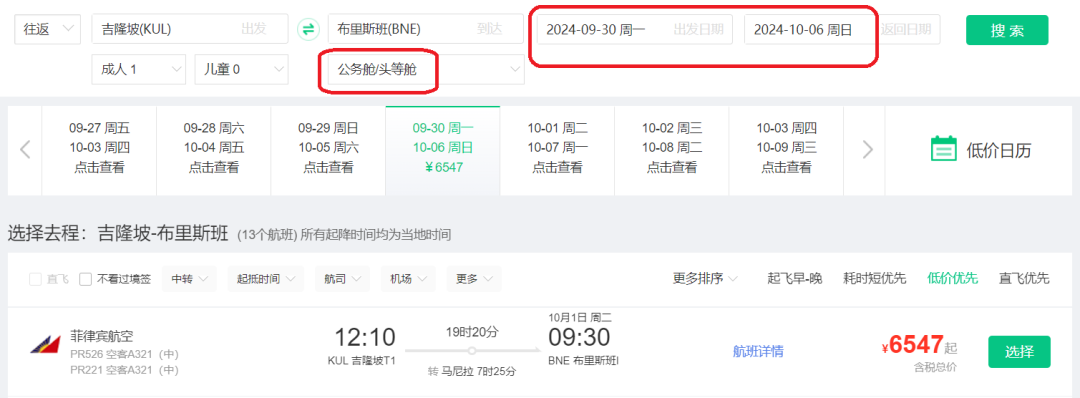The height and width of the screenshot is (398, 1080).
Task: Expand the 航司 airline filter
Action: 342,279
